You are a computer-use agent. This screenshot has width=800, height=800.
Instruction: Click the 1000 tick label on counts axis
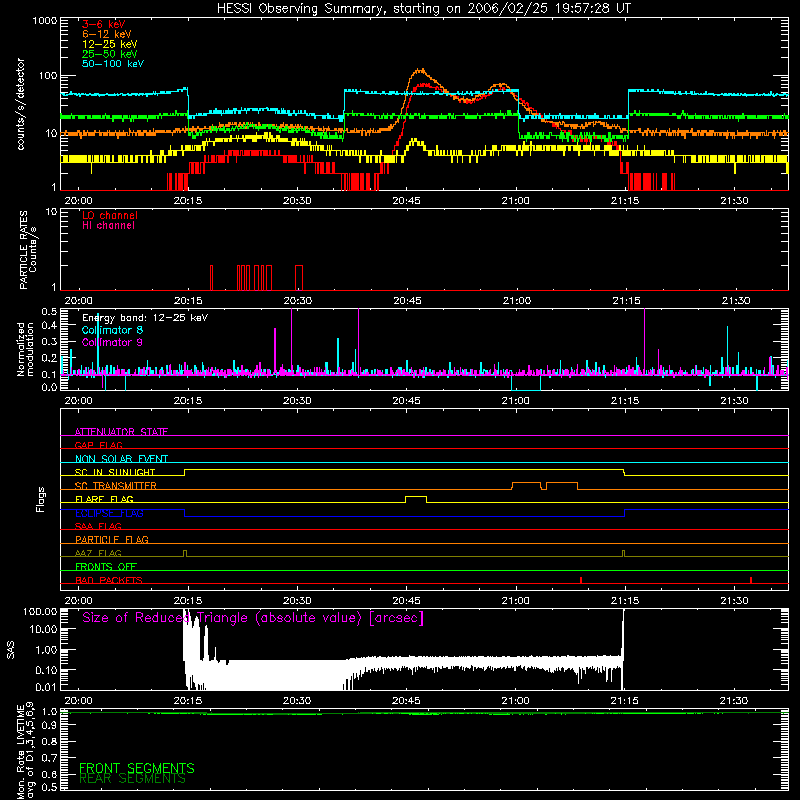click(x=44, y=20)
